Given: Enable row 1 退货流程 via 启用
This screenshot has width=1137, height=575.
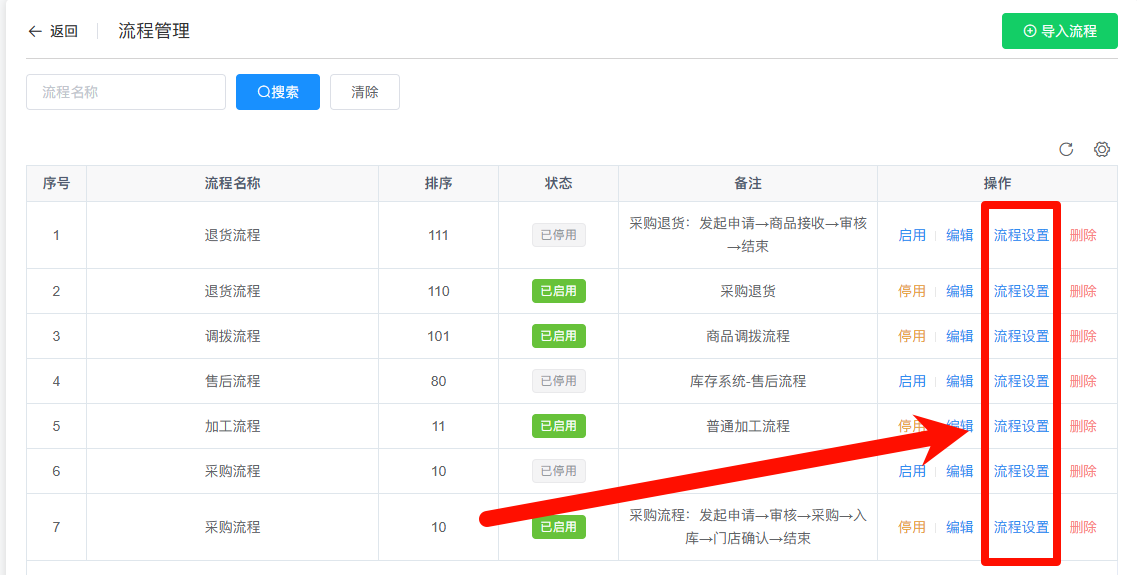Looking at the screenshot, I should [912, 235].
